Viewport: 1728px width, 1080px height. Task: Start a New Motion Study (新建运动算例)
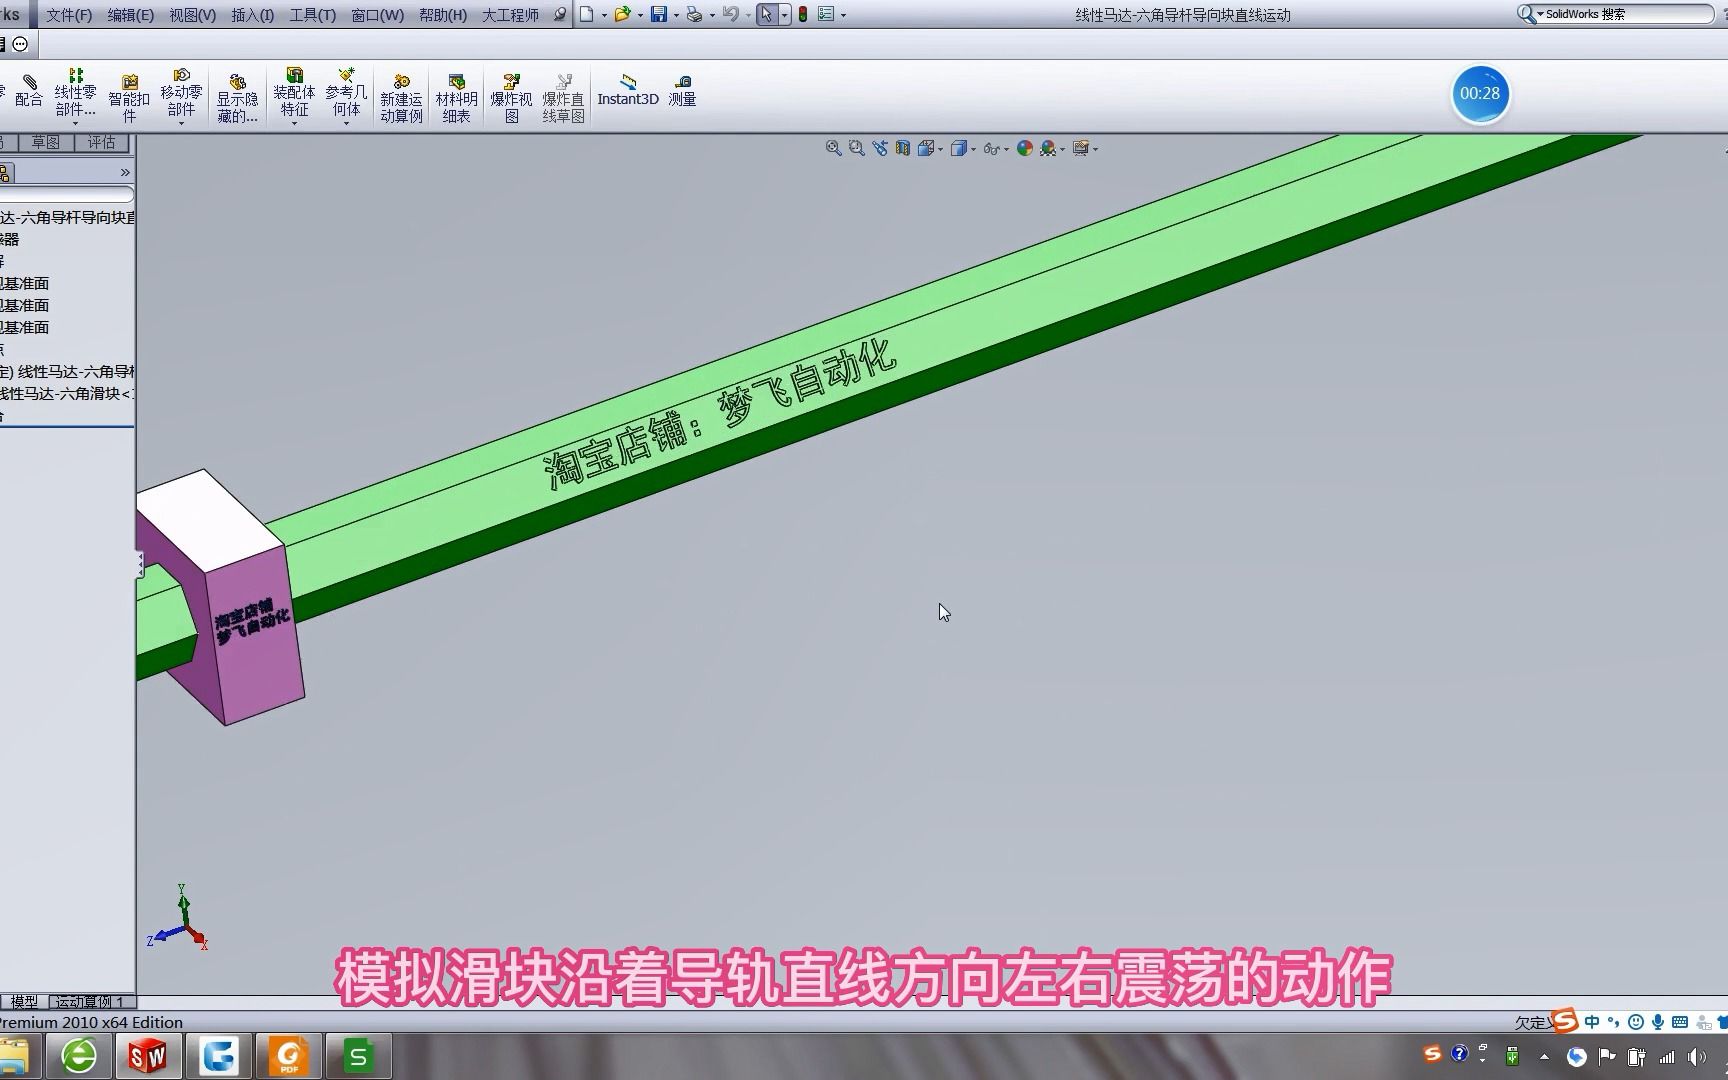(400, 94)
